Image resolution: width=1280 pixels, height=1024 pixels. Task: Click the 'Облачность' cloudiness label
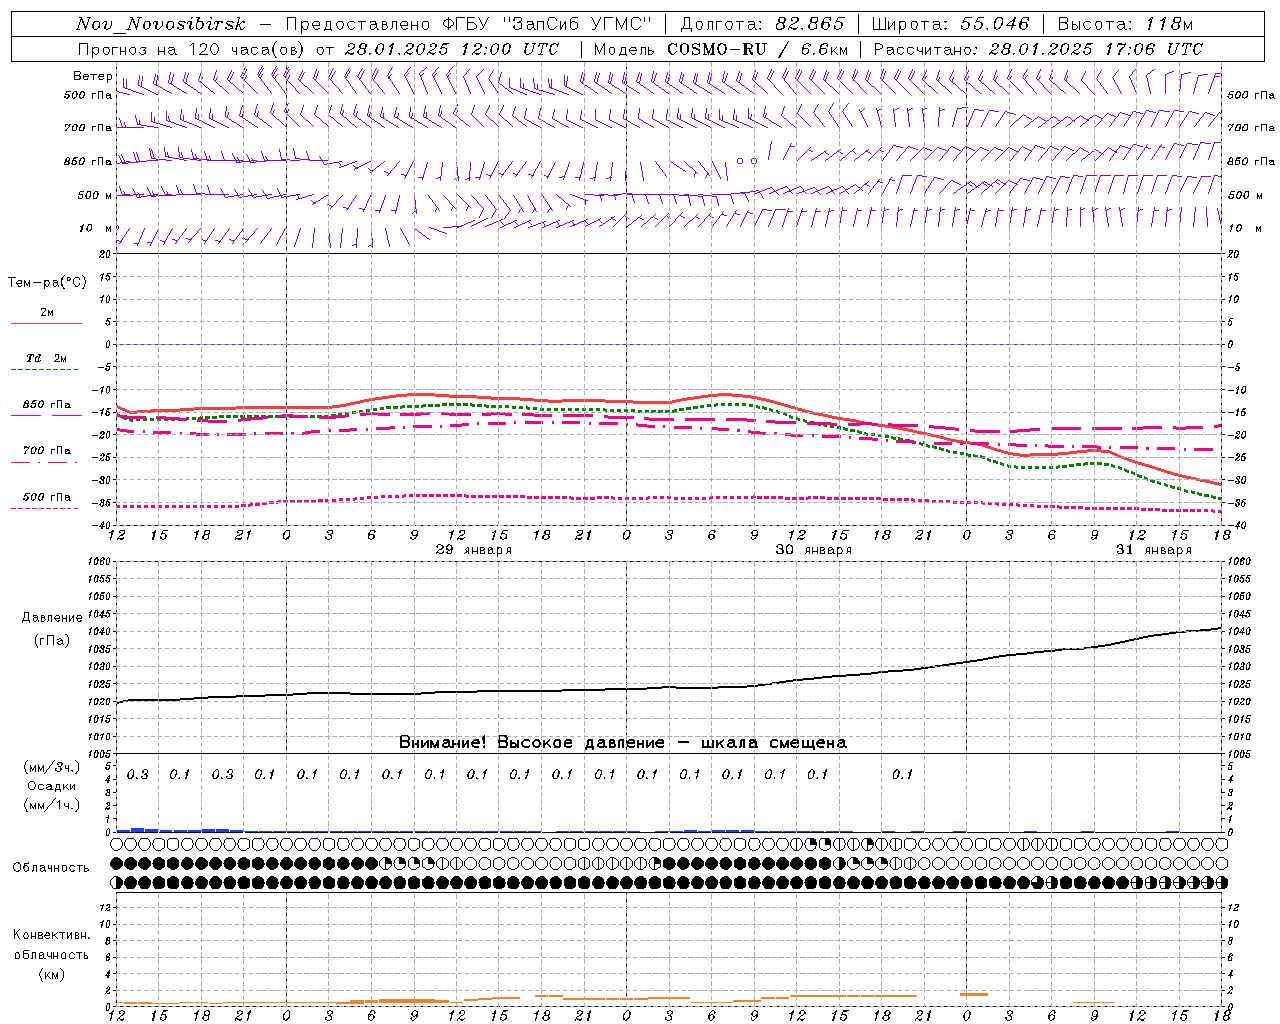pyautogui.click(x=51, y=868)
